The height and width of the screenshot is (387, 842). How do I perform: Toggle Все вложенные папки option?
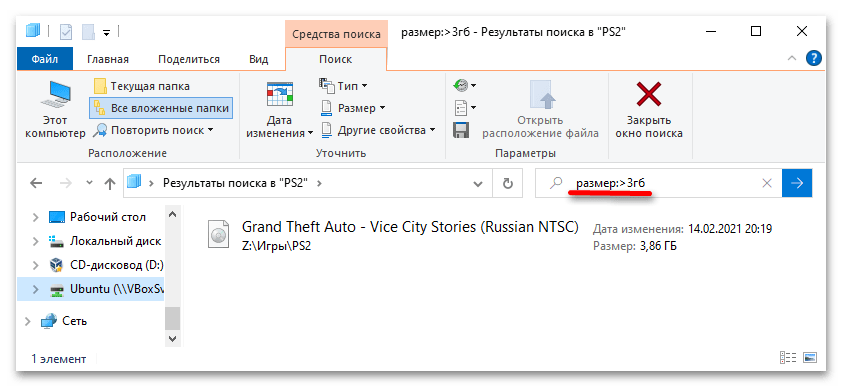[x=161, y=108]
